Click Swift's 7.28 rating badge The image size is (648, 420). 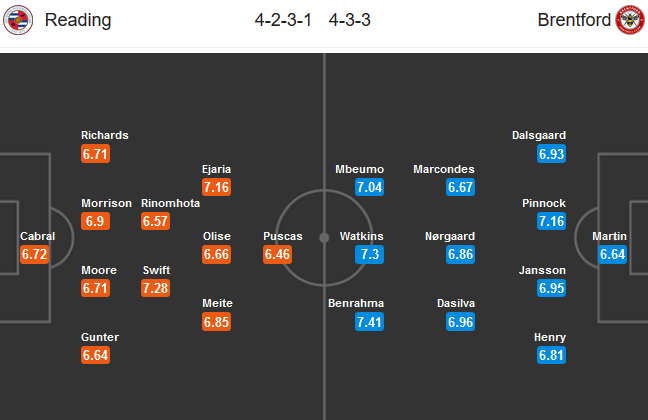(x=156, y=288)
